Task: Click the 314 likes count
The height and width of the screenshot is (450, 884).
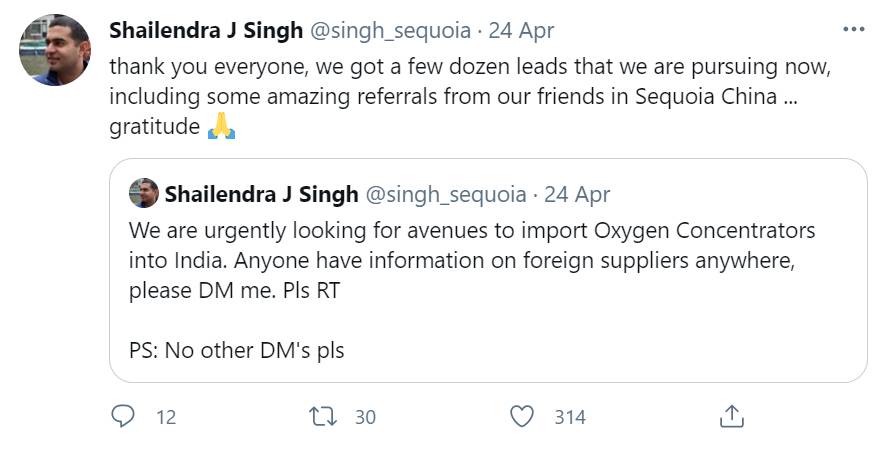Action: point(570,417)
